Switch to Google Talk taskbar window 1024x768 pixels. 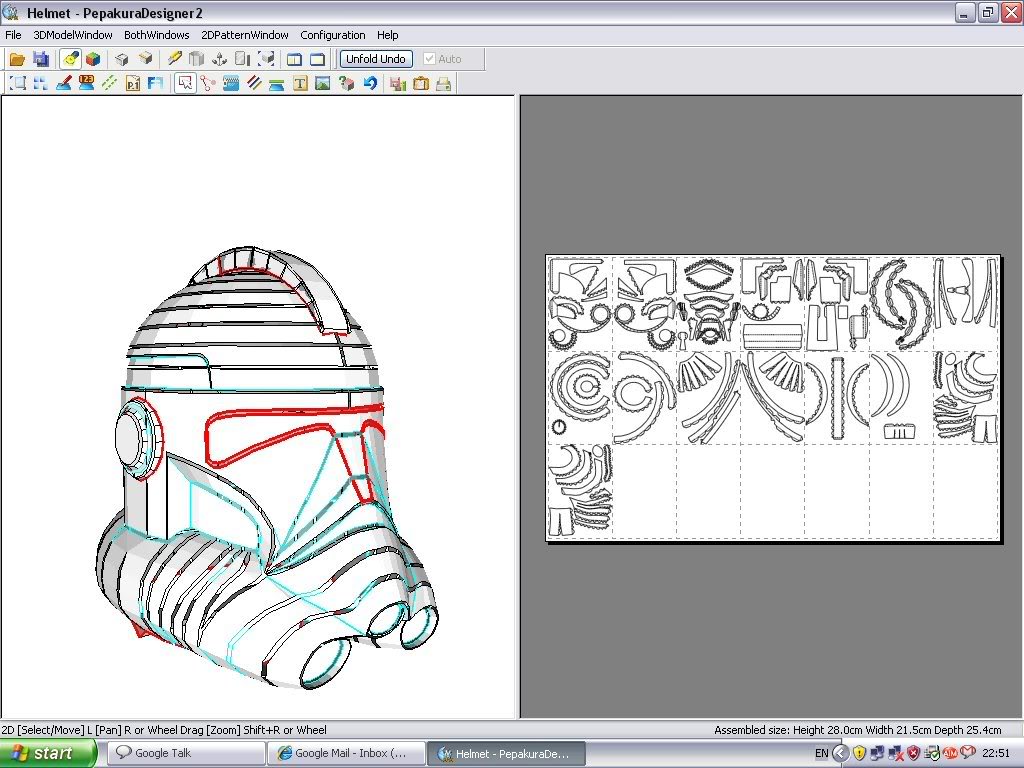tap(186, 754)
